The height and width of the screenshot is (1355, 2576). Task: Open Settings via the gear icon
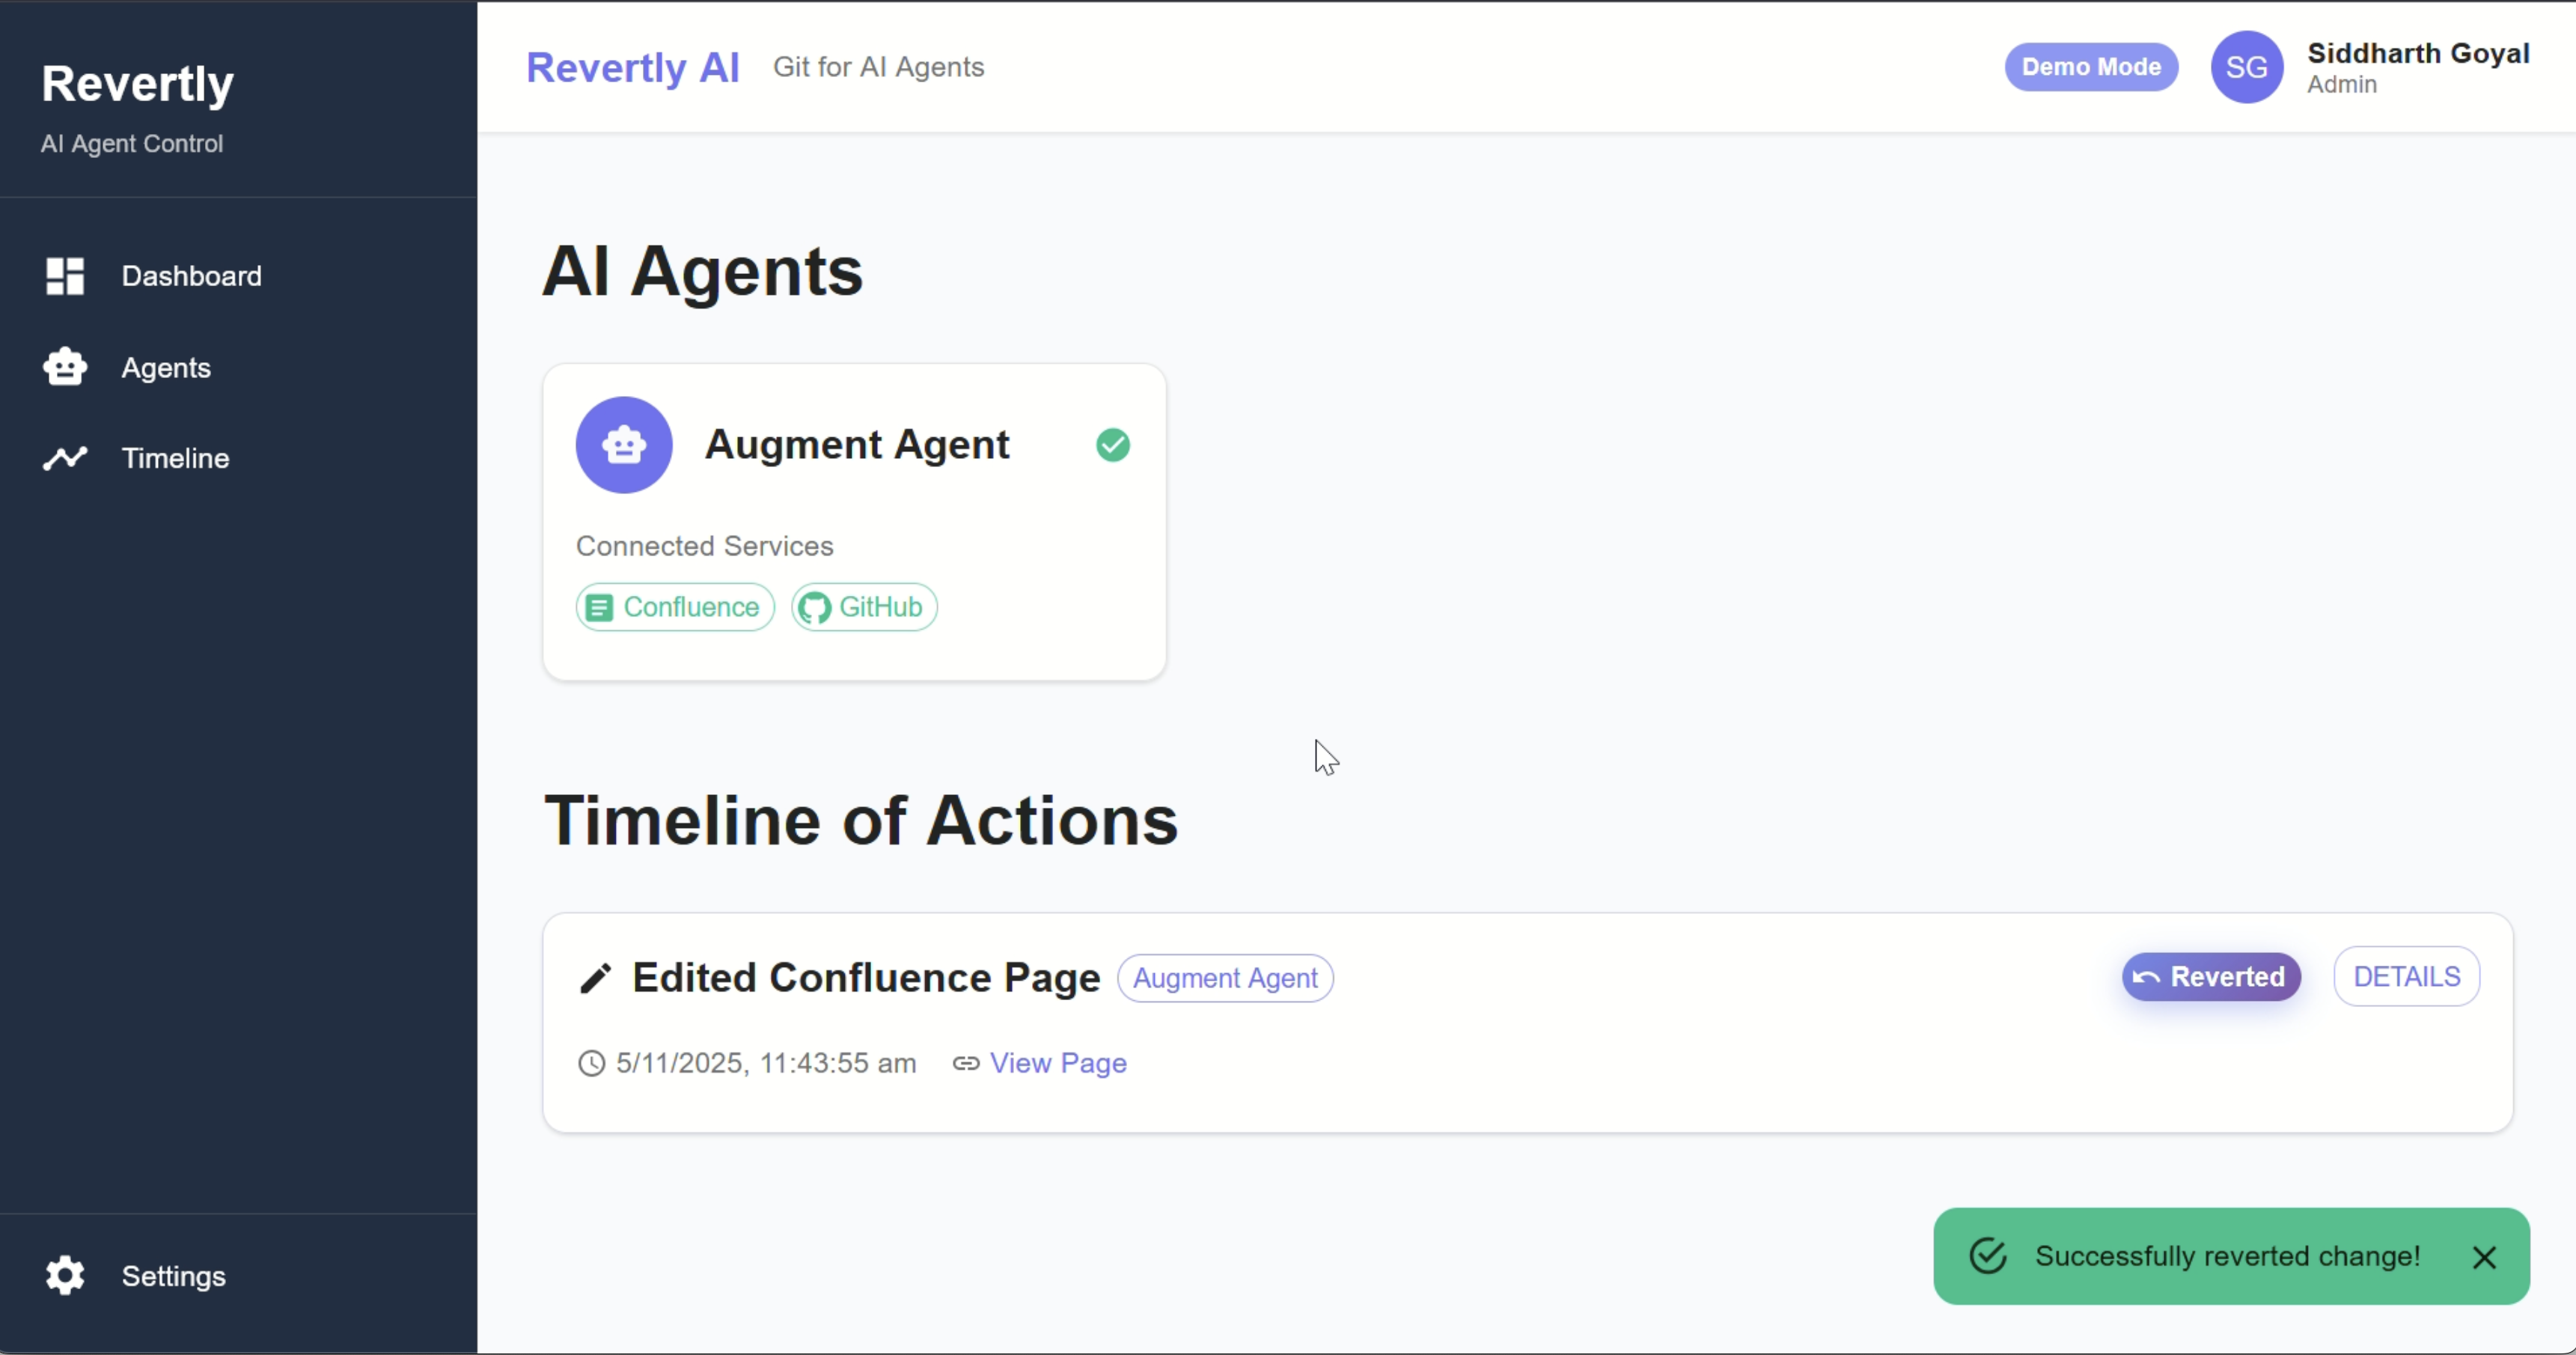65,1276
